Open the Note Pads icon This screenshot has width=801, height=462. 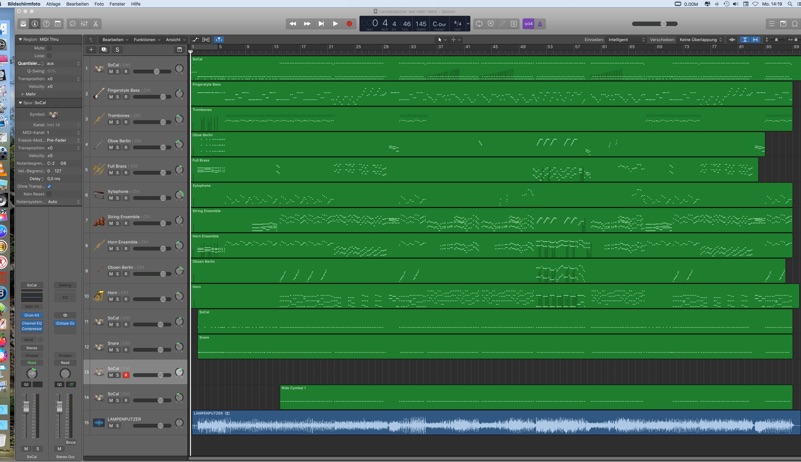(783, 24)
